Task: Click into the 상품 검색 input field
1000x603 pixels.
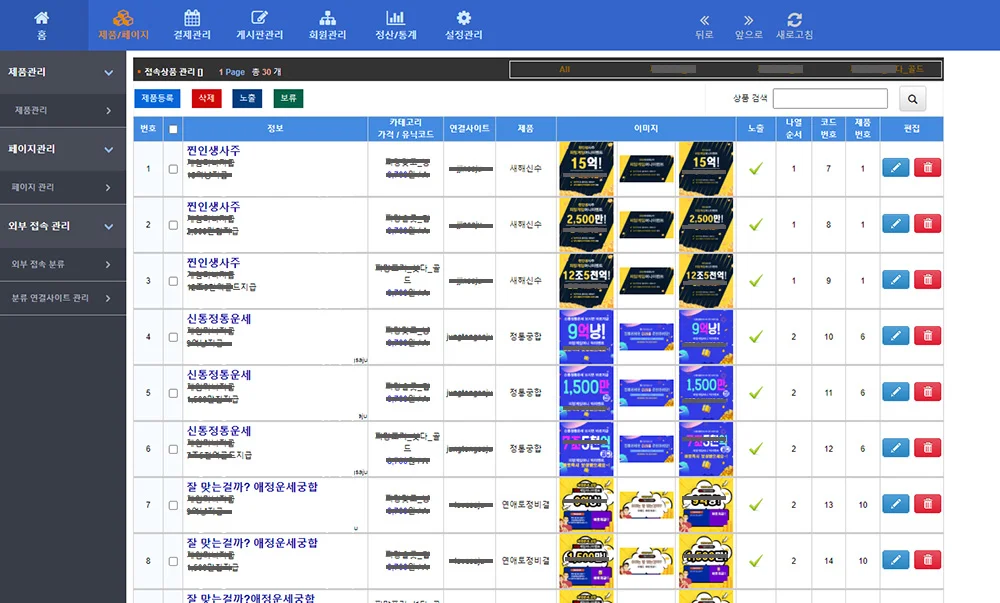Action: tap(829, 98)
